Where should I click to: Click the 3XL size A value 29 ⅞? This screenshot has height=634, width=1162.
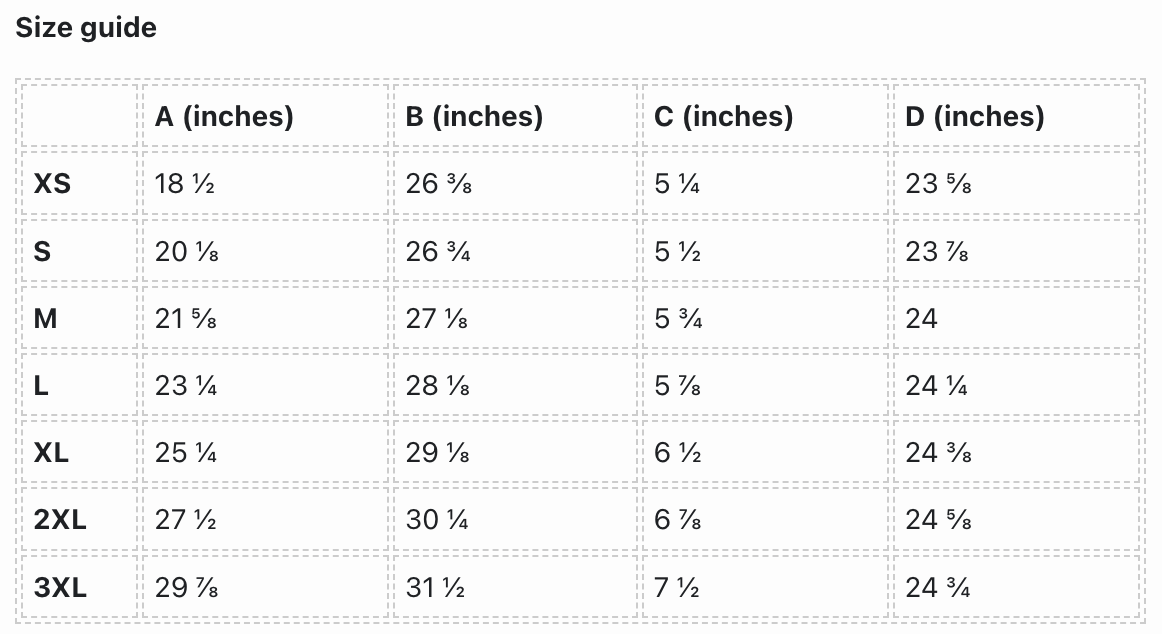coord(187,588)
